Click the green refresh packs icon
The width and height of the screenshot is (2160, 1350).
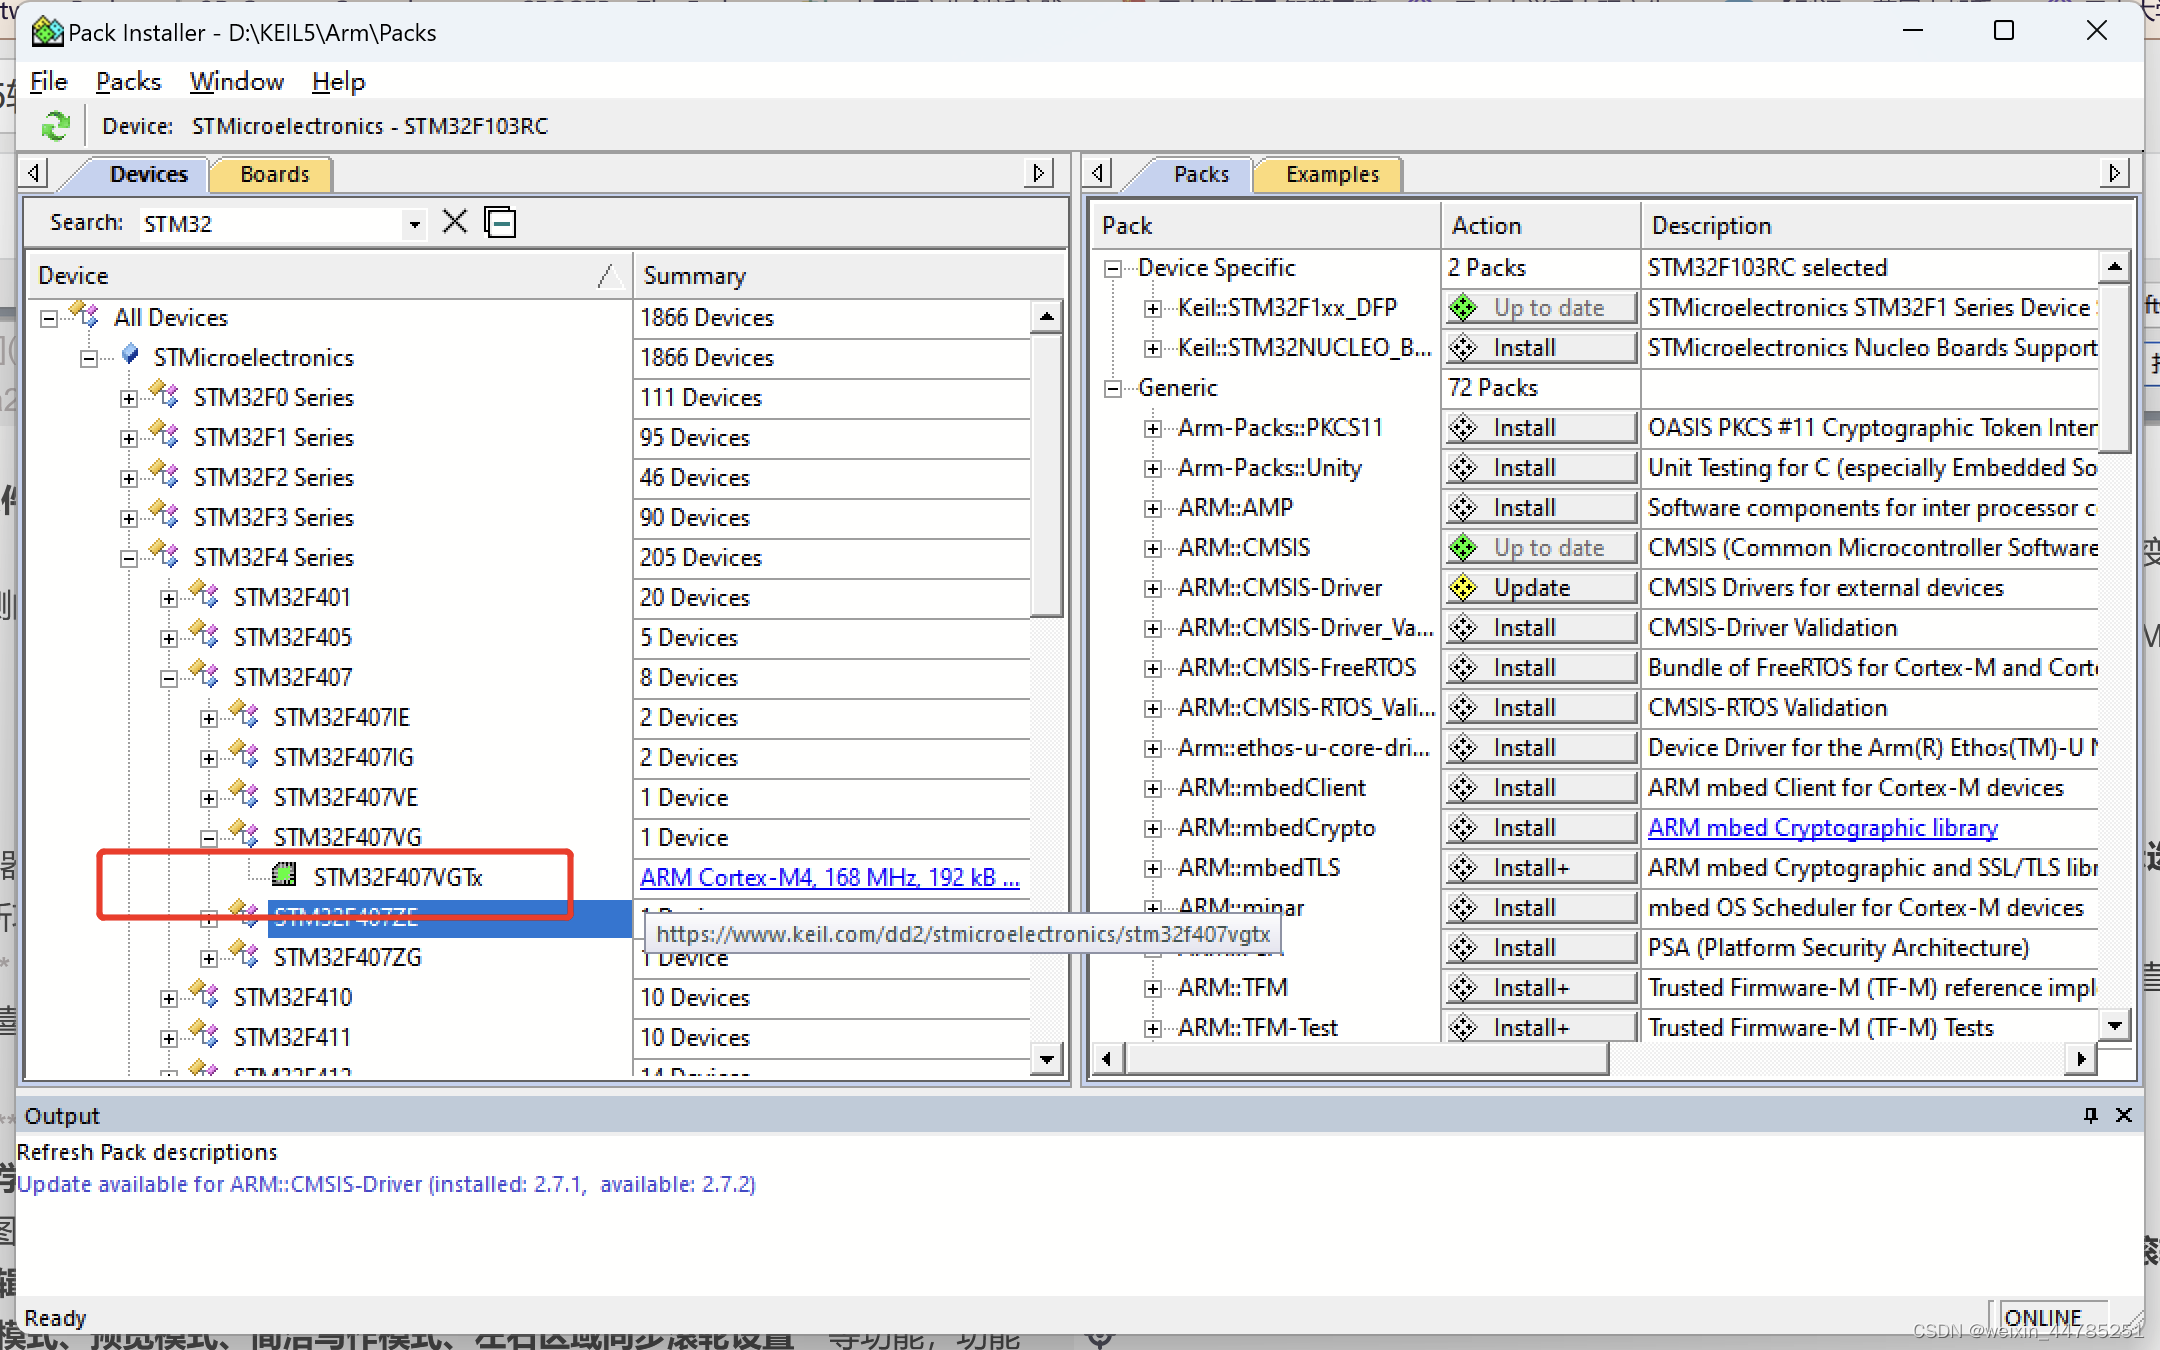coord(55,126)
